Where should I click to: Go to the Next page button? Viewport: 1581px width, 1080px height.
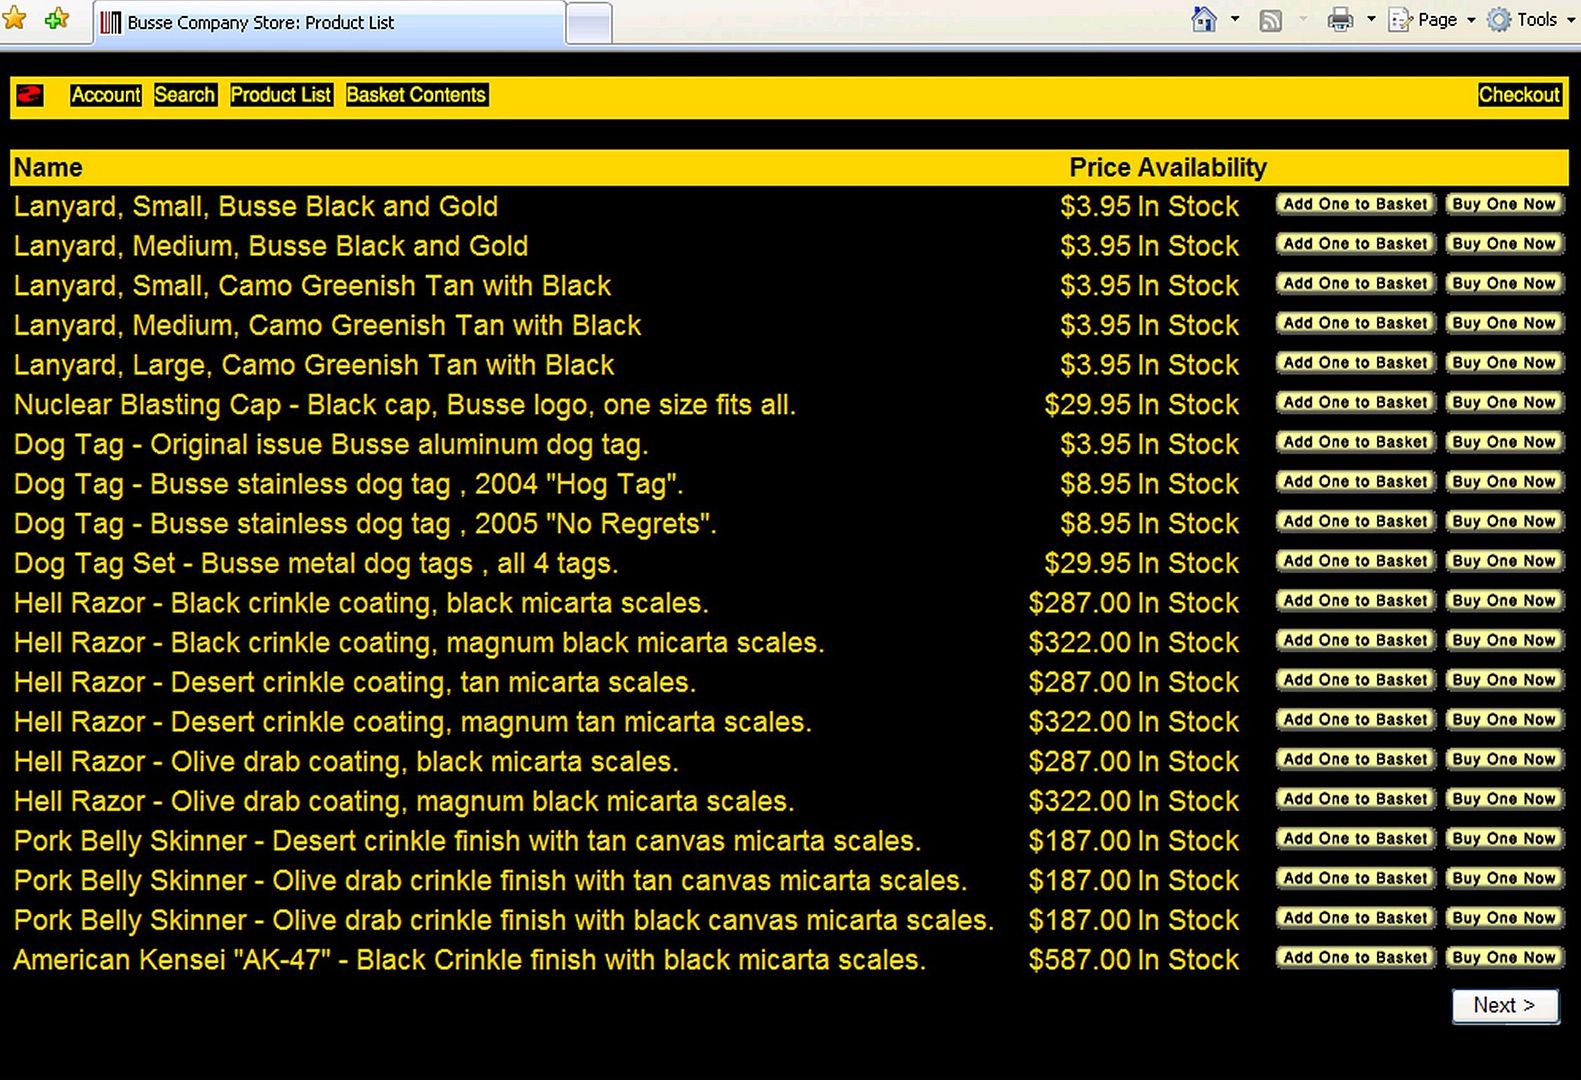coord(1505,1006)
